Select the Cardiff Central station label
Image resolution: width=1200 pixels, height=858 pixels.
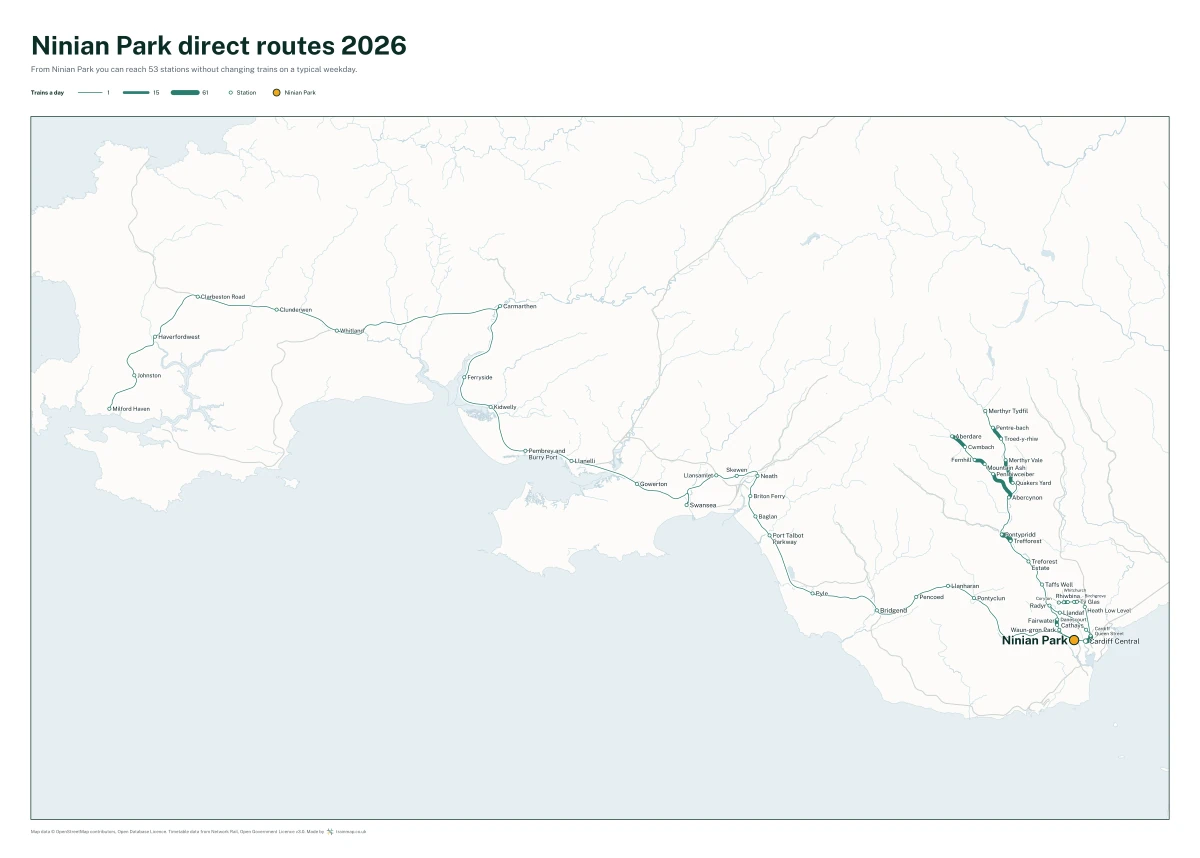pyautogui.click(x=1113, y=641)
